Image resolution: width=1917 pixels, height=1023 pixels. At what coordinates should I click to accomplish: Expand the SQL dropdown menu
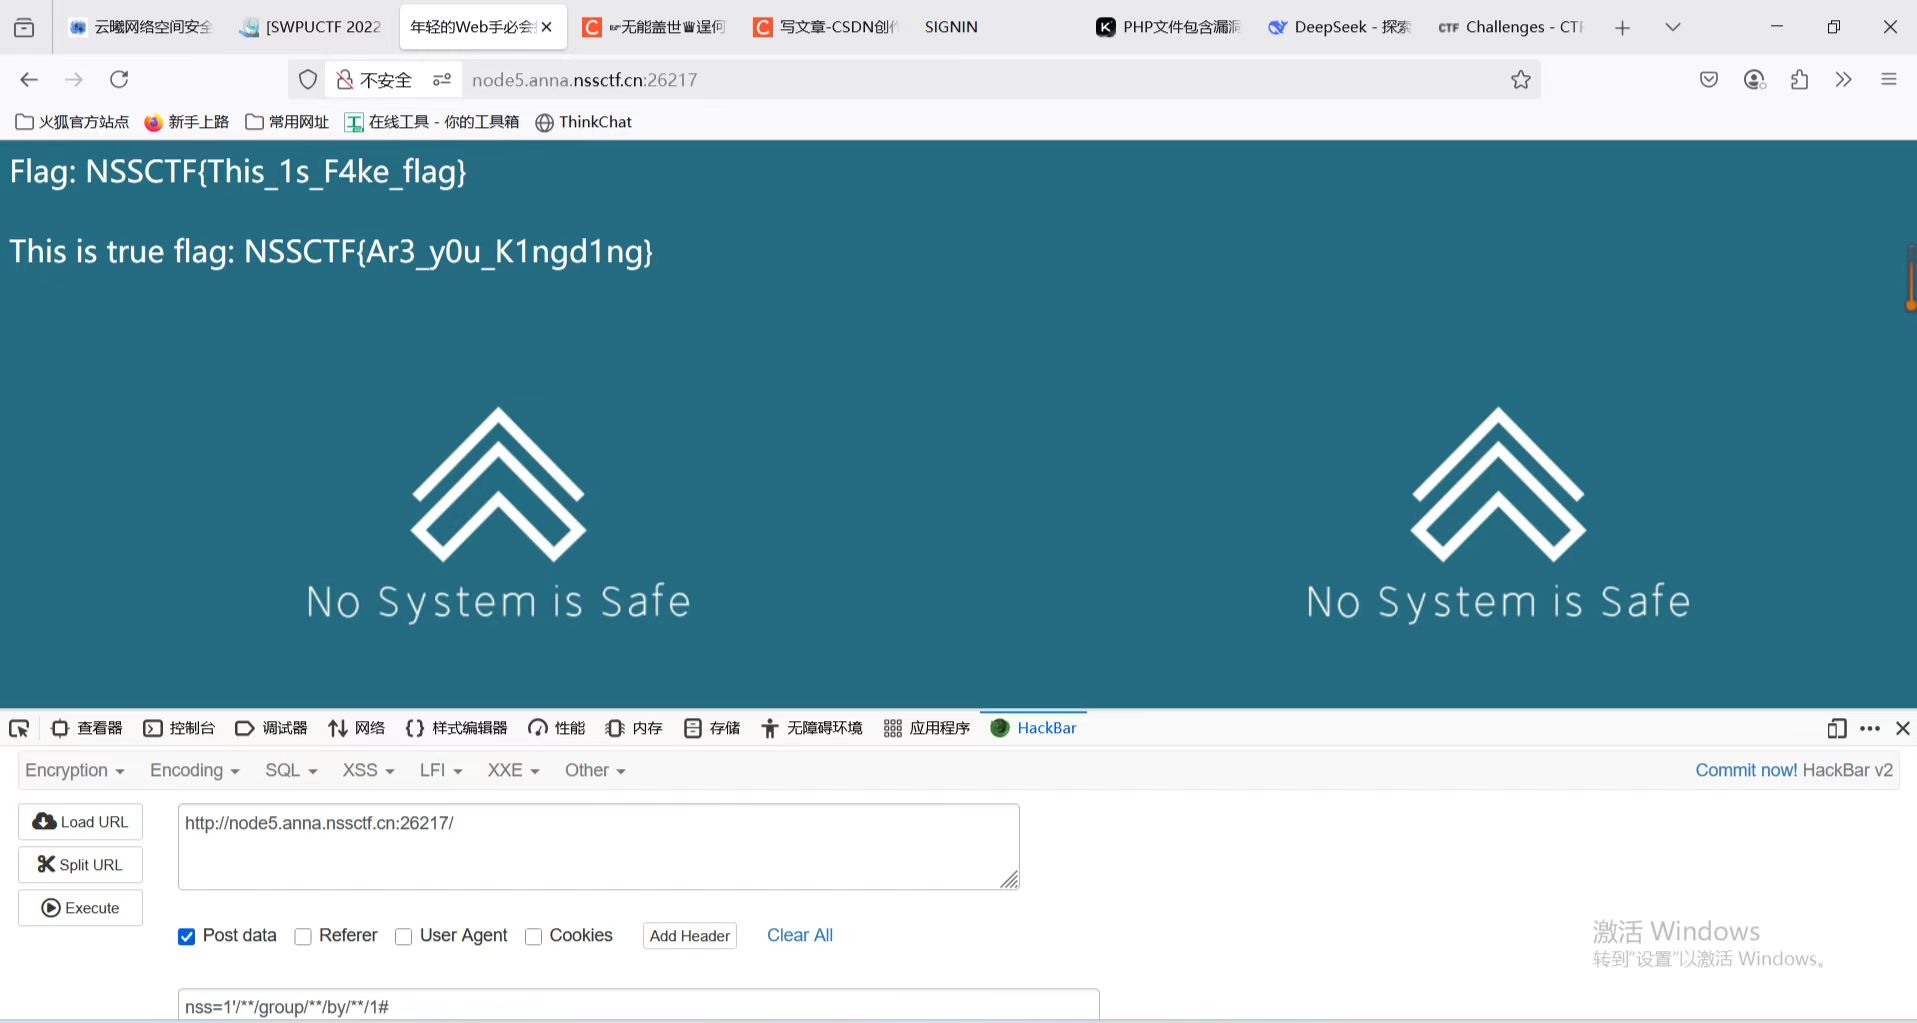point(291,770)
